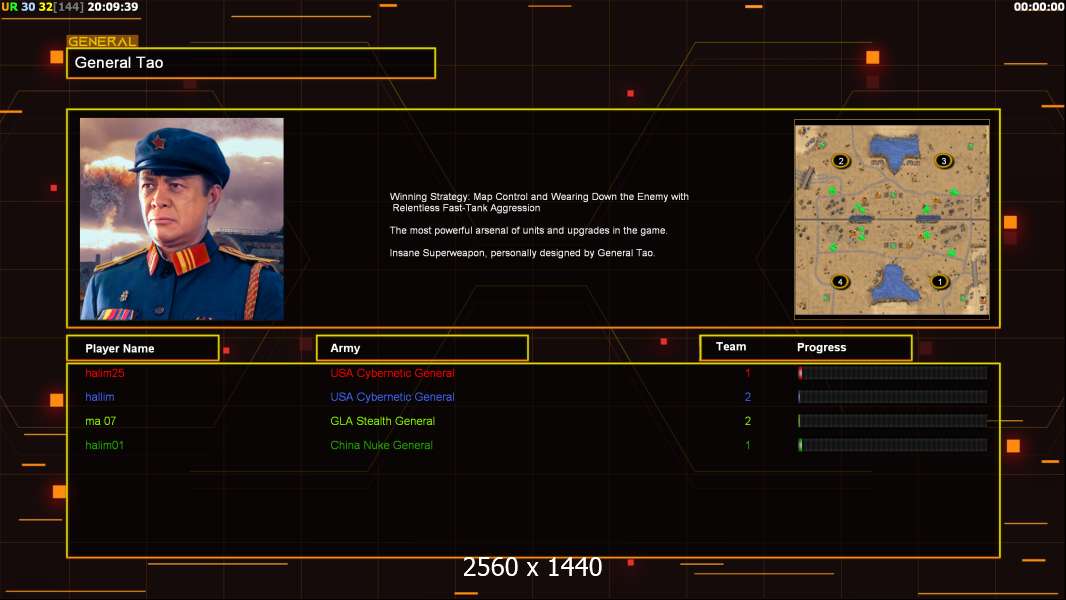
Task: Select the Army column header
Action: point(422,348)
